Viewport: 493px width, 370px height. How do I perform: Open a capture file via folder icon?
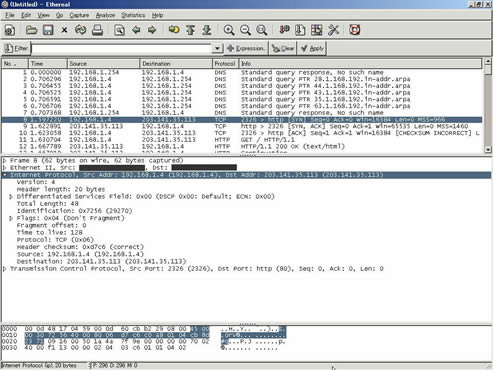31,30
